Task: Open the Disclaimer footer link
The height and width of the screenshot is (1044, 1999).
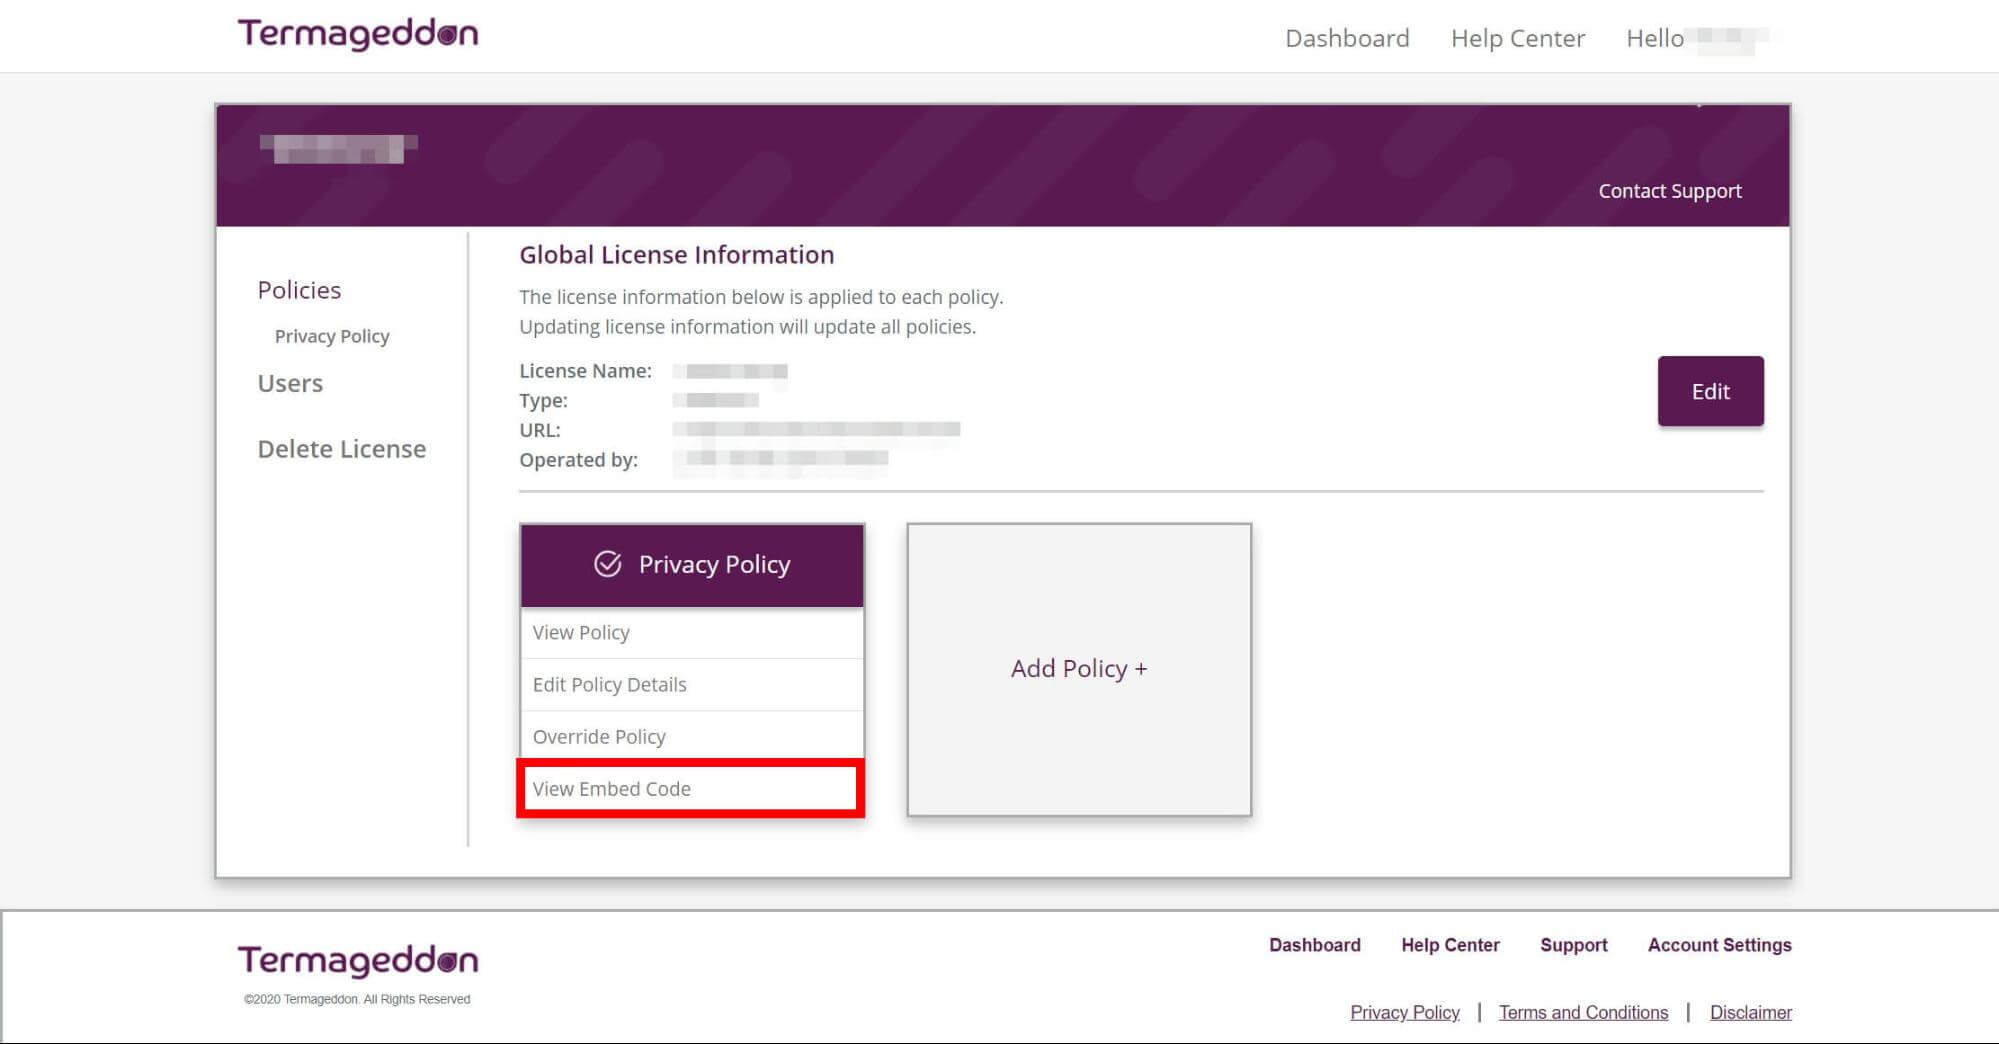Action: tap(1750, 1012)
